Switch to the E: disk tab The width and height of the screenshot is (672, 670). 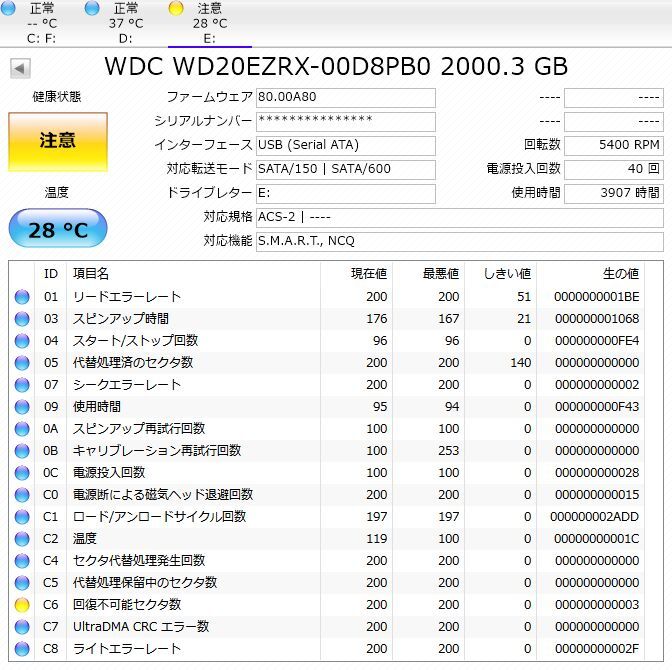tap(210, 23)
